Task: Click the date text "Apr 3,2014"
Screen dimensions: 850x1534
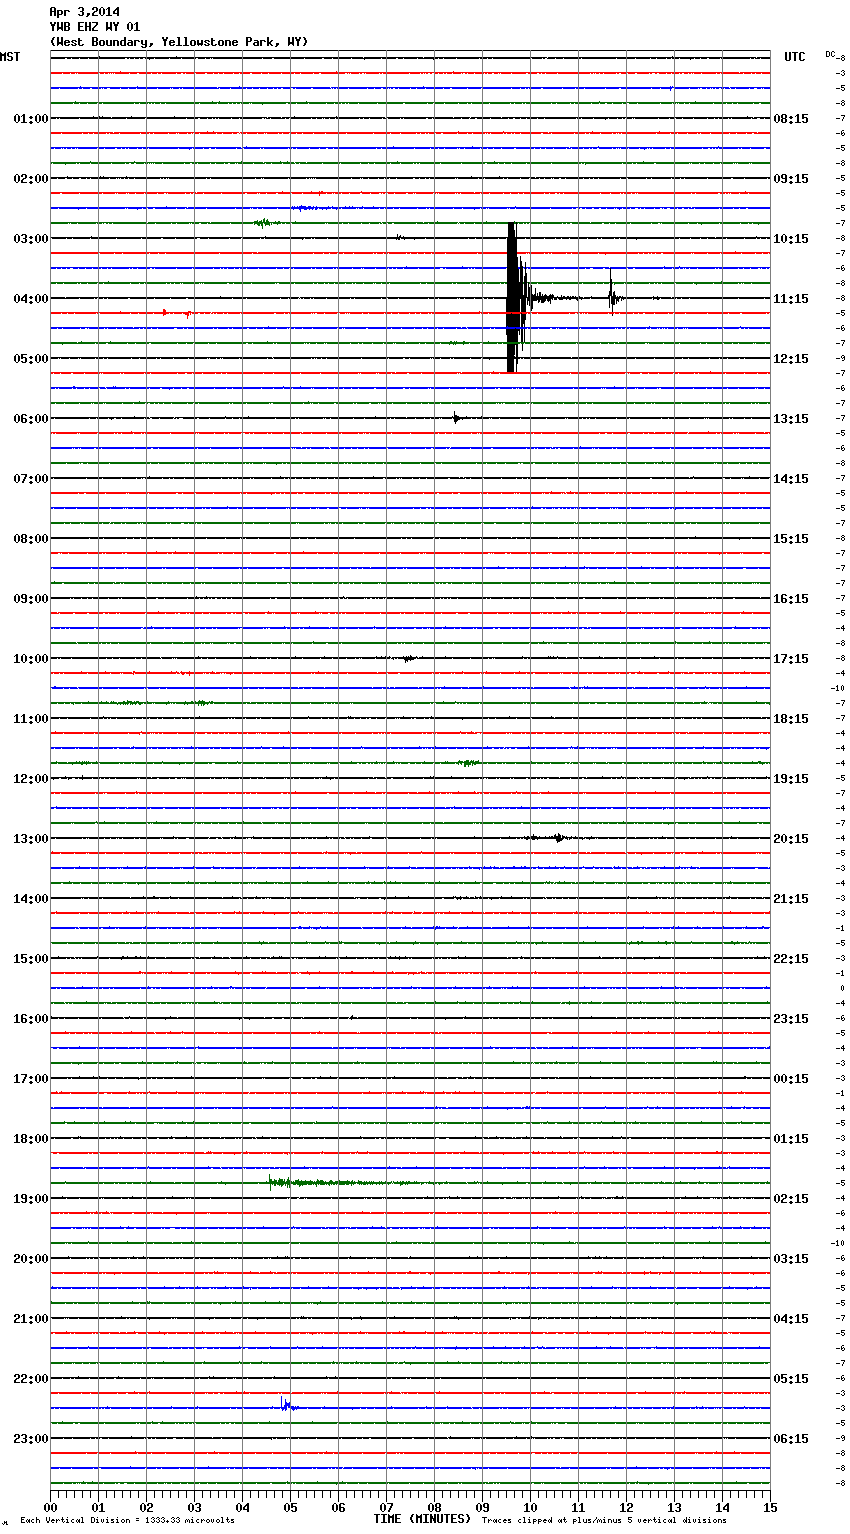Action: pos(84,12)
